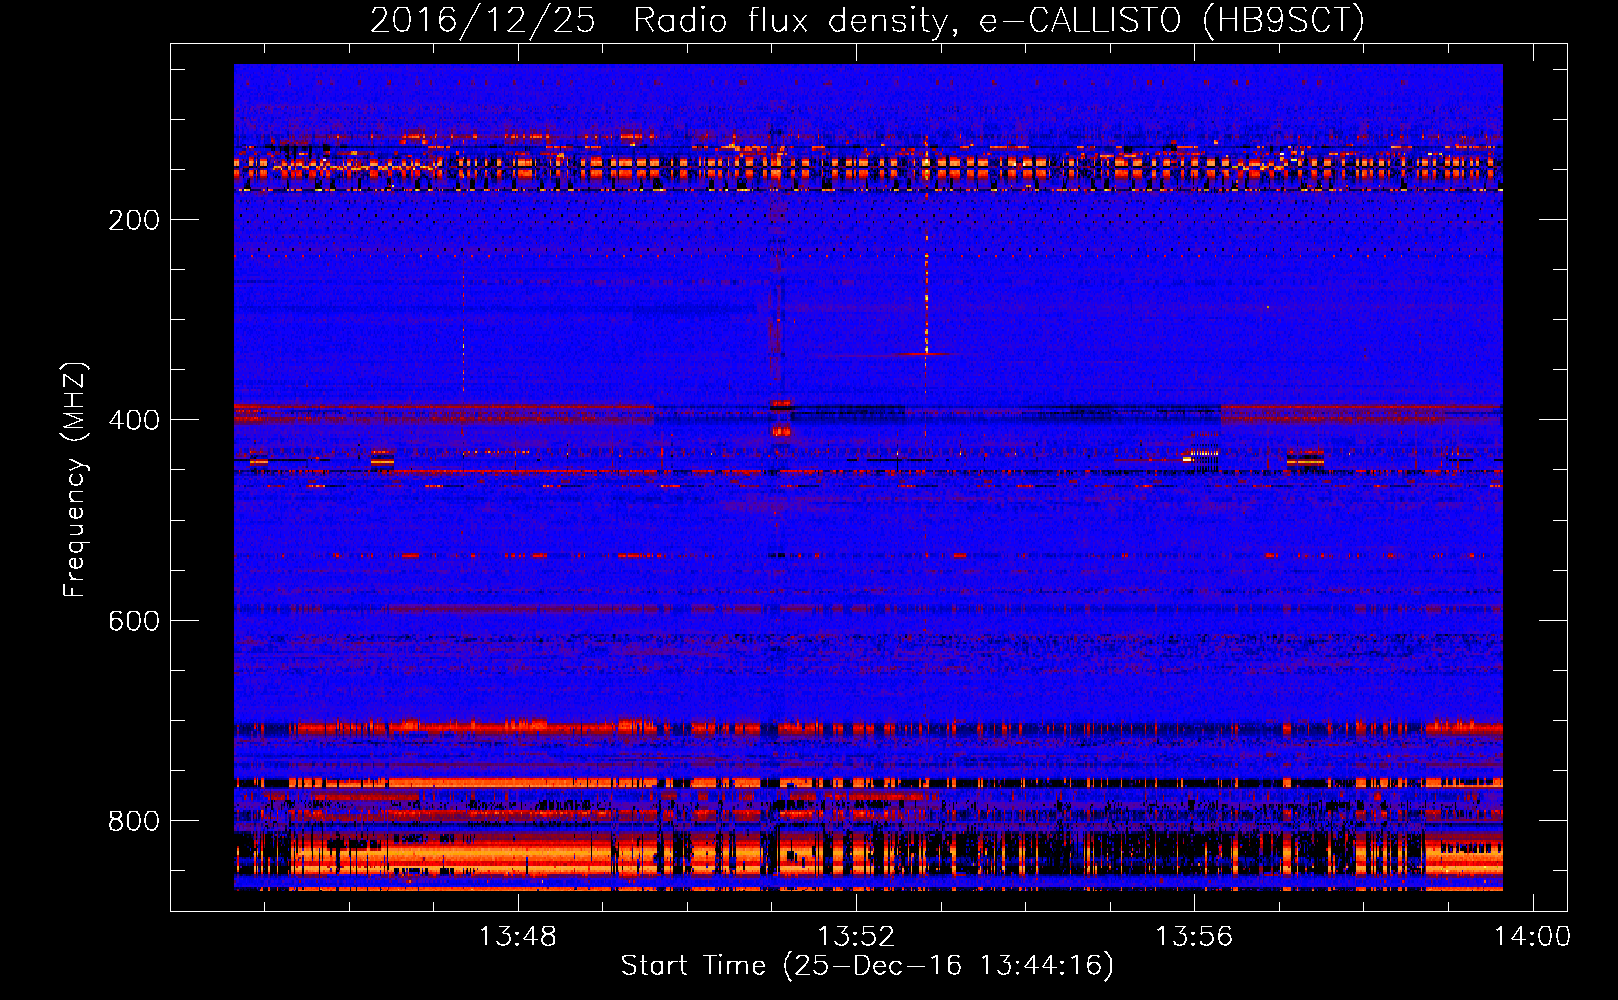Click the 400 frequency tick label

click(133, 420)
